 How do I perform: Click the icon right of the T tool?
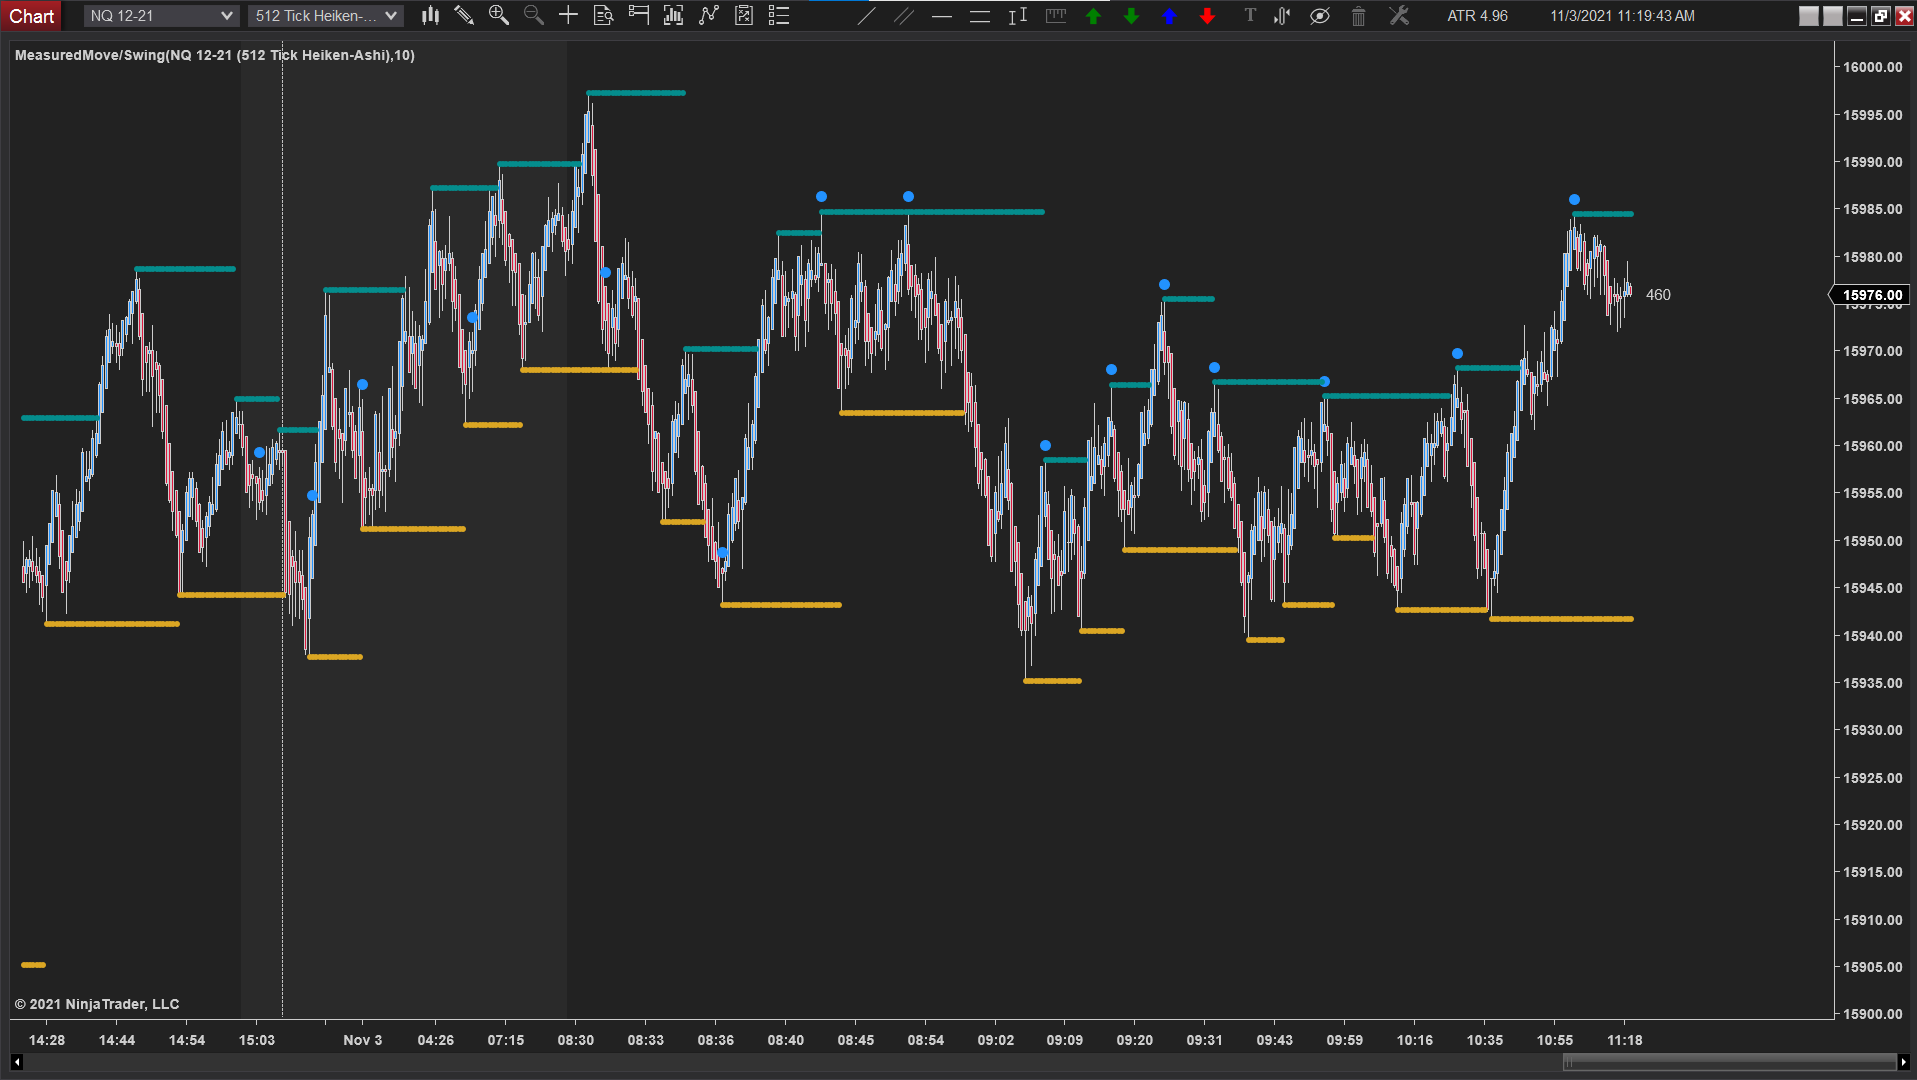[1283, 15]
